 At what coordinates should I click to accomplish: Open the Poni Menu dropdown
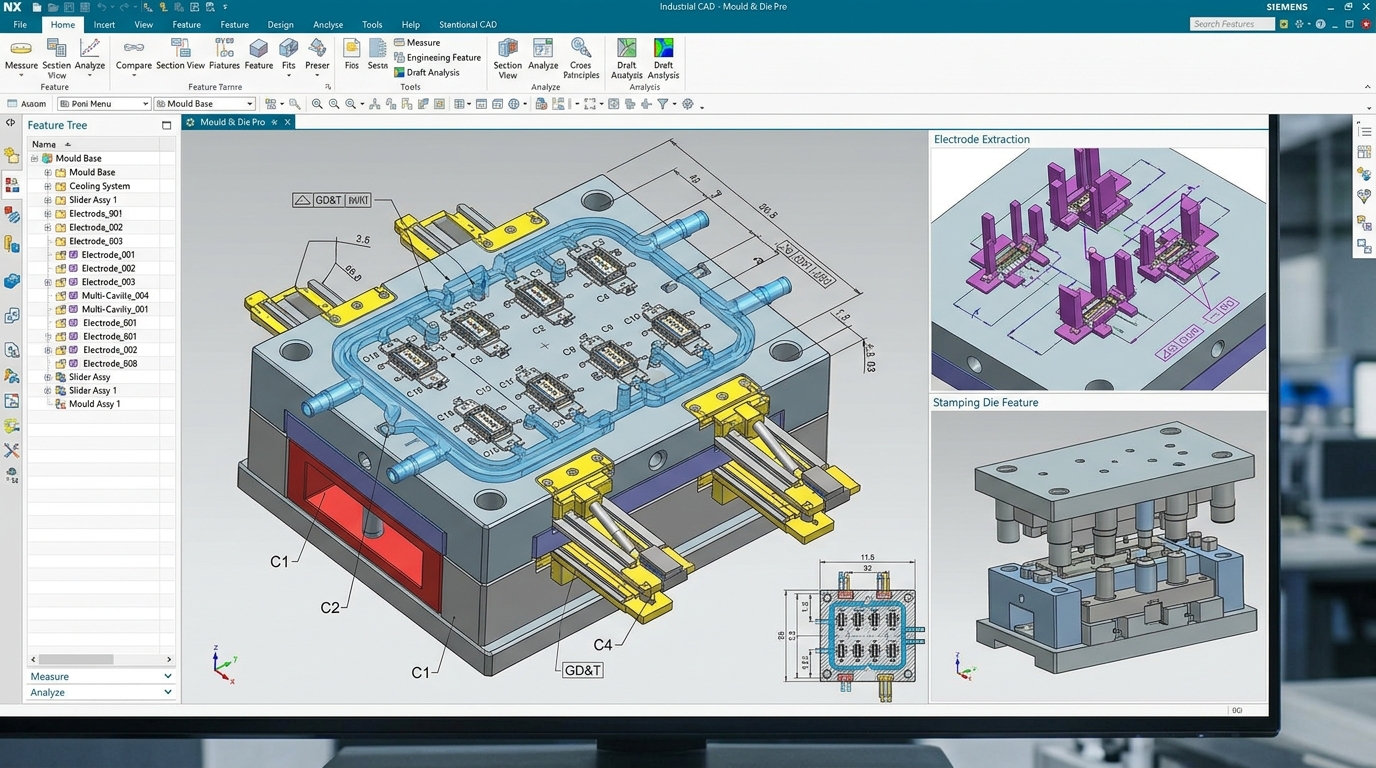pos(103,104)
